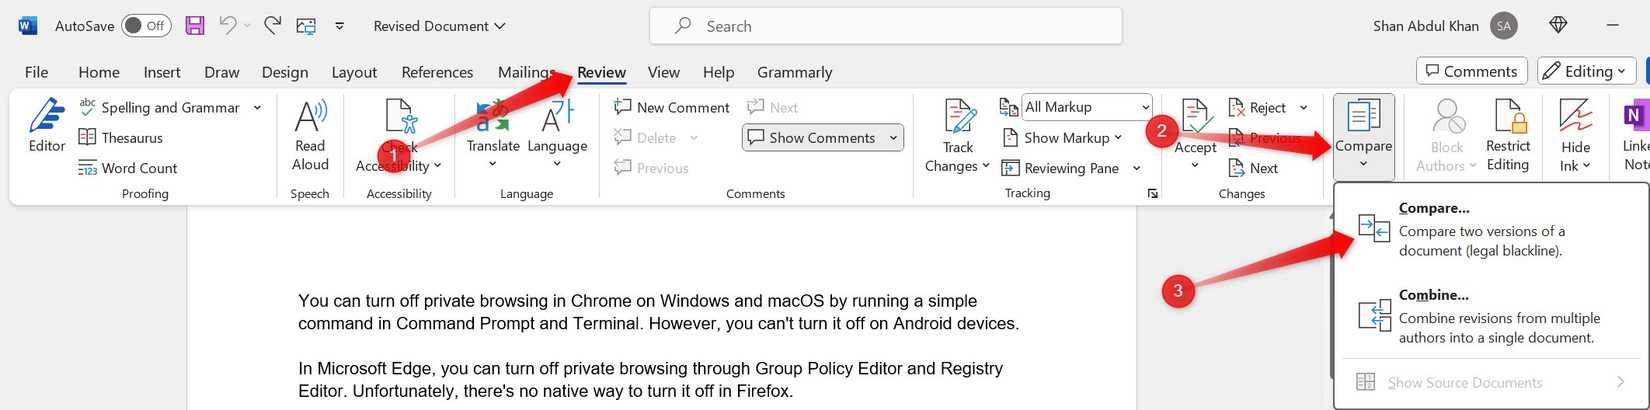The height and width of the screenshot is (410, 1650).
Task: Click the Check Accessibility icon
Action: [x=400, y=117]
